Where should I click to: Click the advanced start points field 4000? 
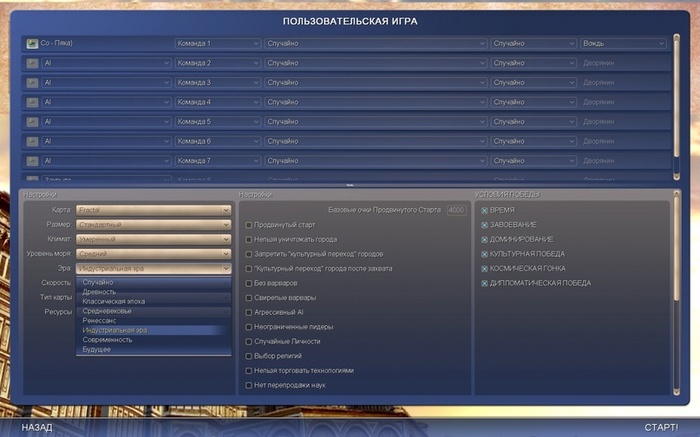tap(457, 210)
